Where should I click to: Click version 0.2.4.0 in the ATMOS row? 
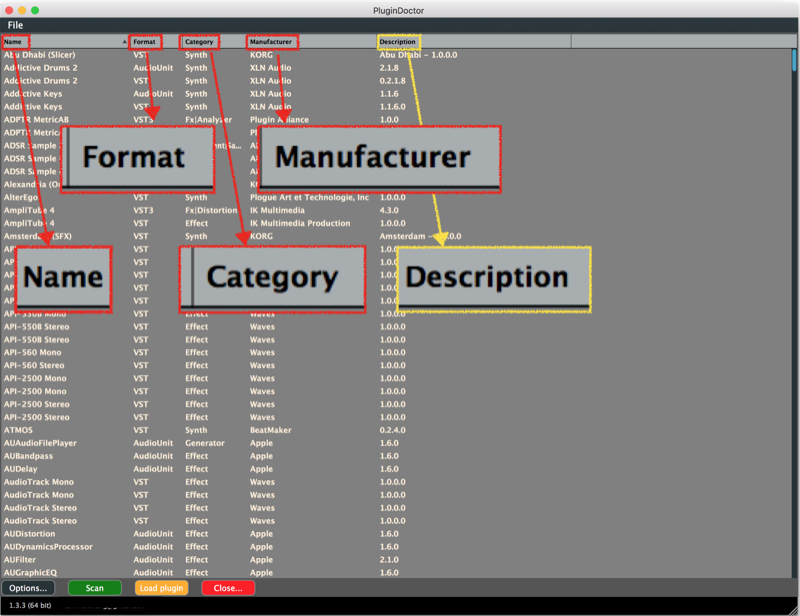pyautogui.click(x=392, y=430)
